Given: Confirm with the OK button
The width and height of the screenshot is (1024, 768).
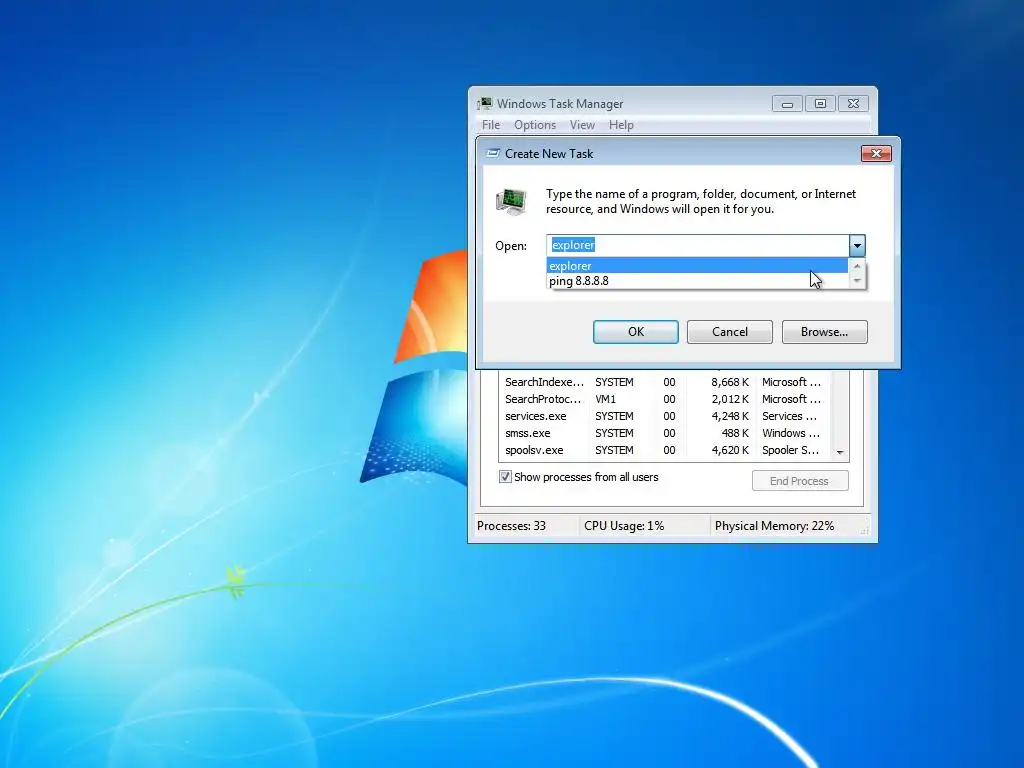Looking at the screenshot, I should click(635, 332).
